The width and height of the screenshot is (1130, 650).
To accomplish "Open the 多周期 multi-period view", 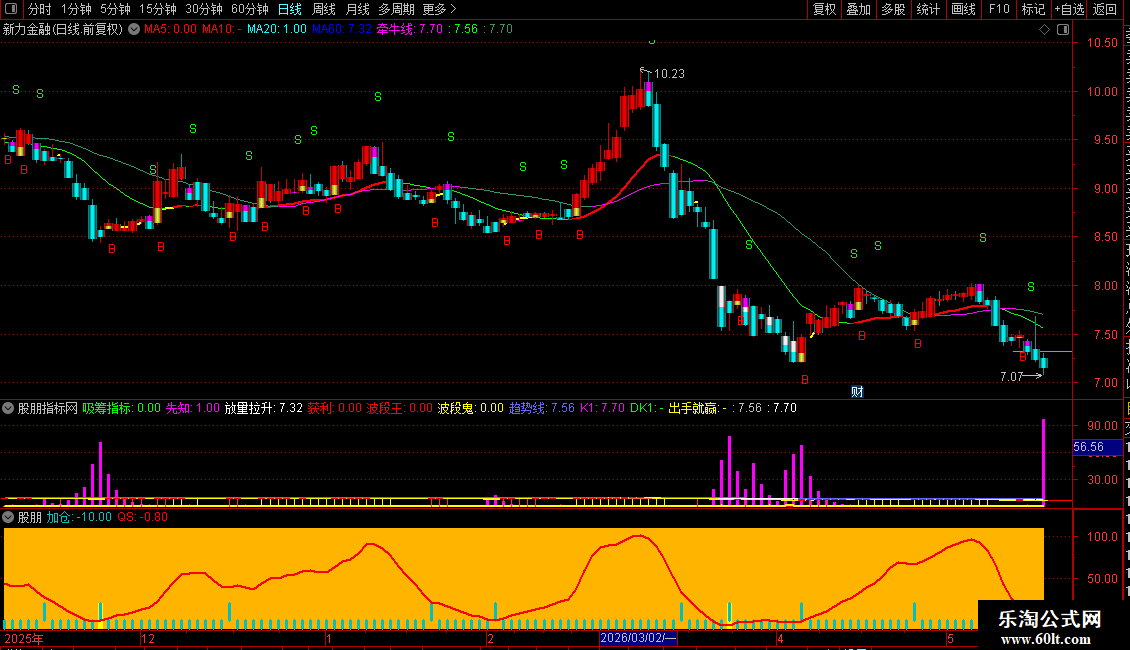I will tap(396, 9).
